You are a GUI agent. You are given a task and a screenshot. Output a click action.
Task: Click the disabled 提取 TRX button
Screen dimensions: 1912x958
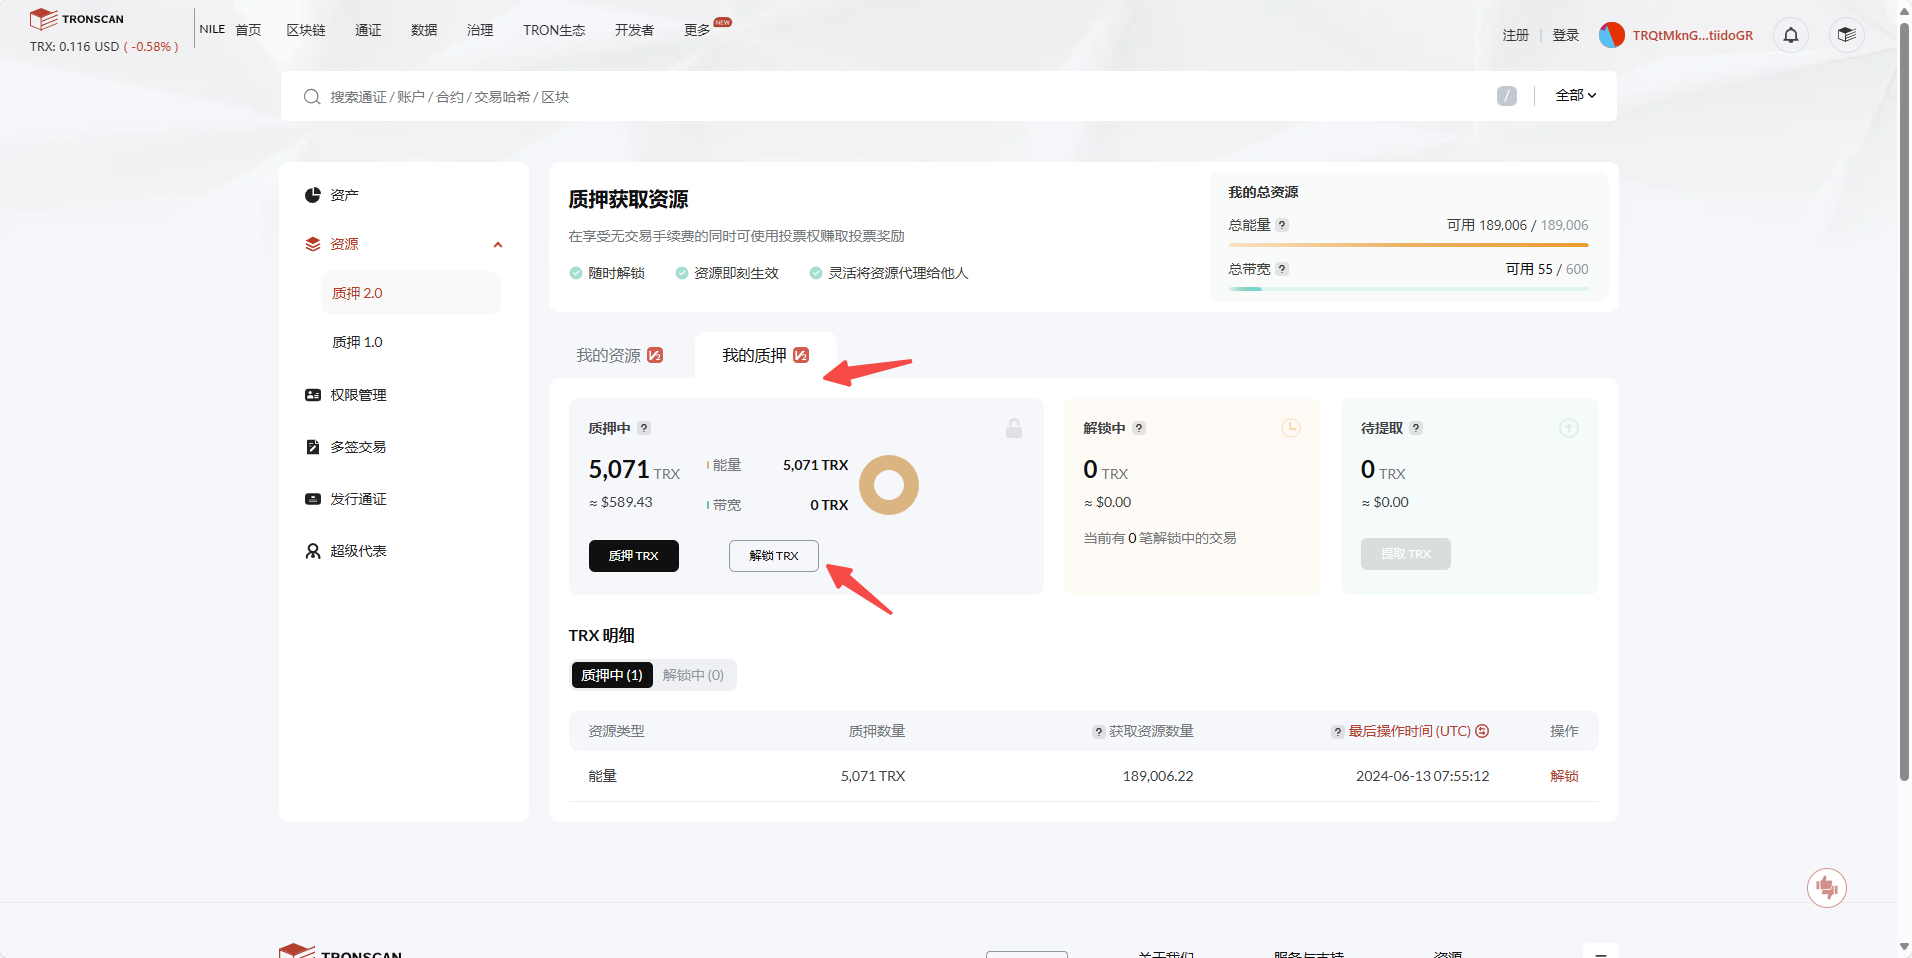coord(1406,554)
